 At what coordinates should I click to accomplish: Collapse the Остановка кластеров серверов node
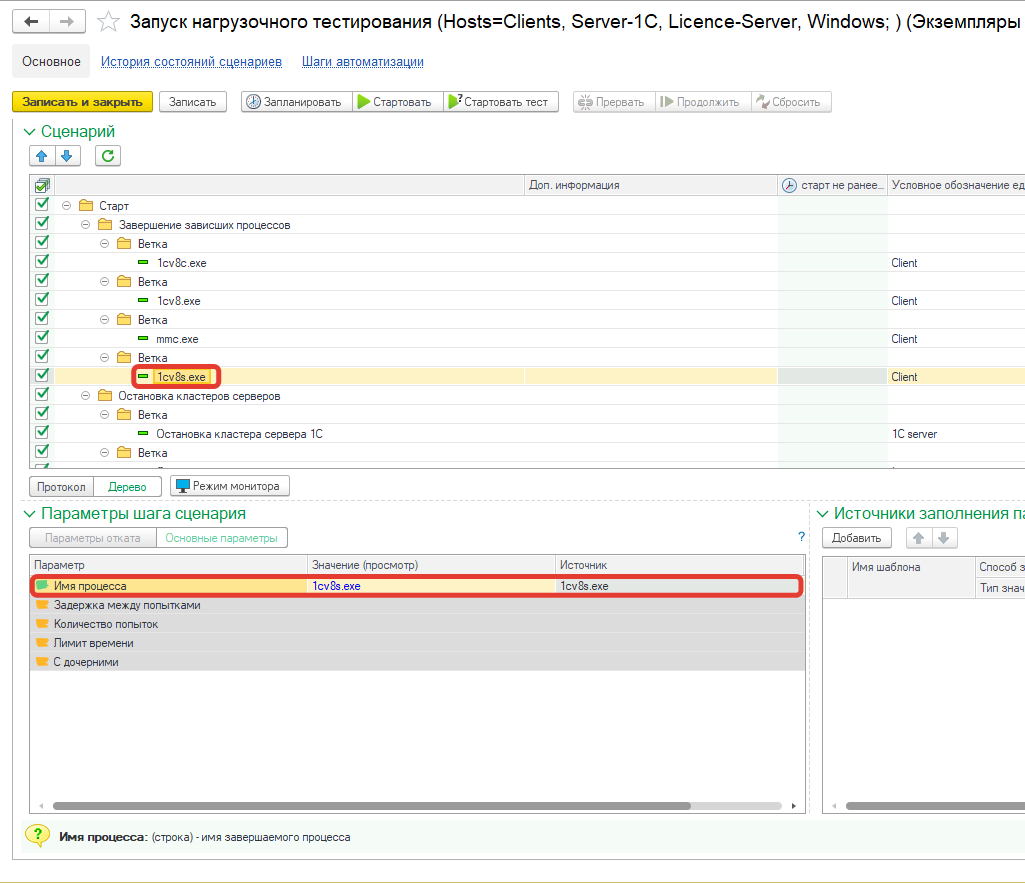tap(85, 396)
